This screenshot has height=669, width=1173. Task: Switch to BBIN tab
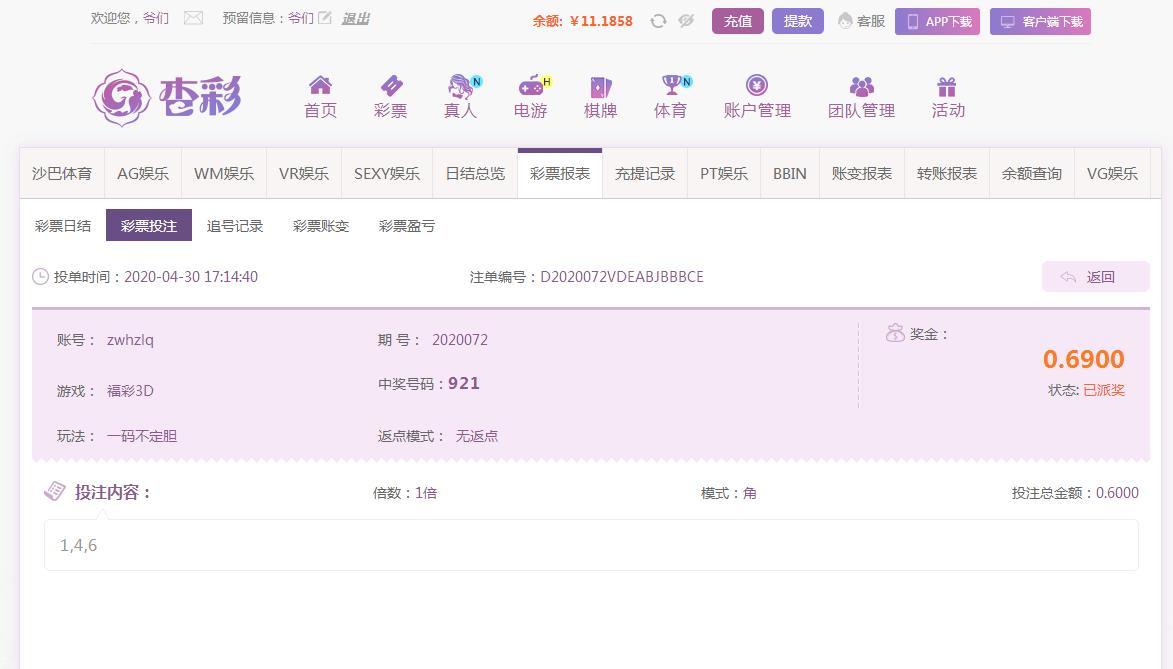[790, 174]
